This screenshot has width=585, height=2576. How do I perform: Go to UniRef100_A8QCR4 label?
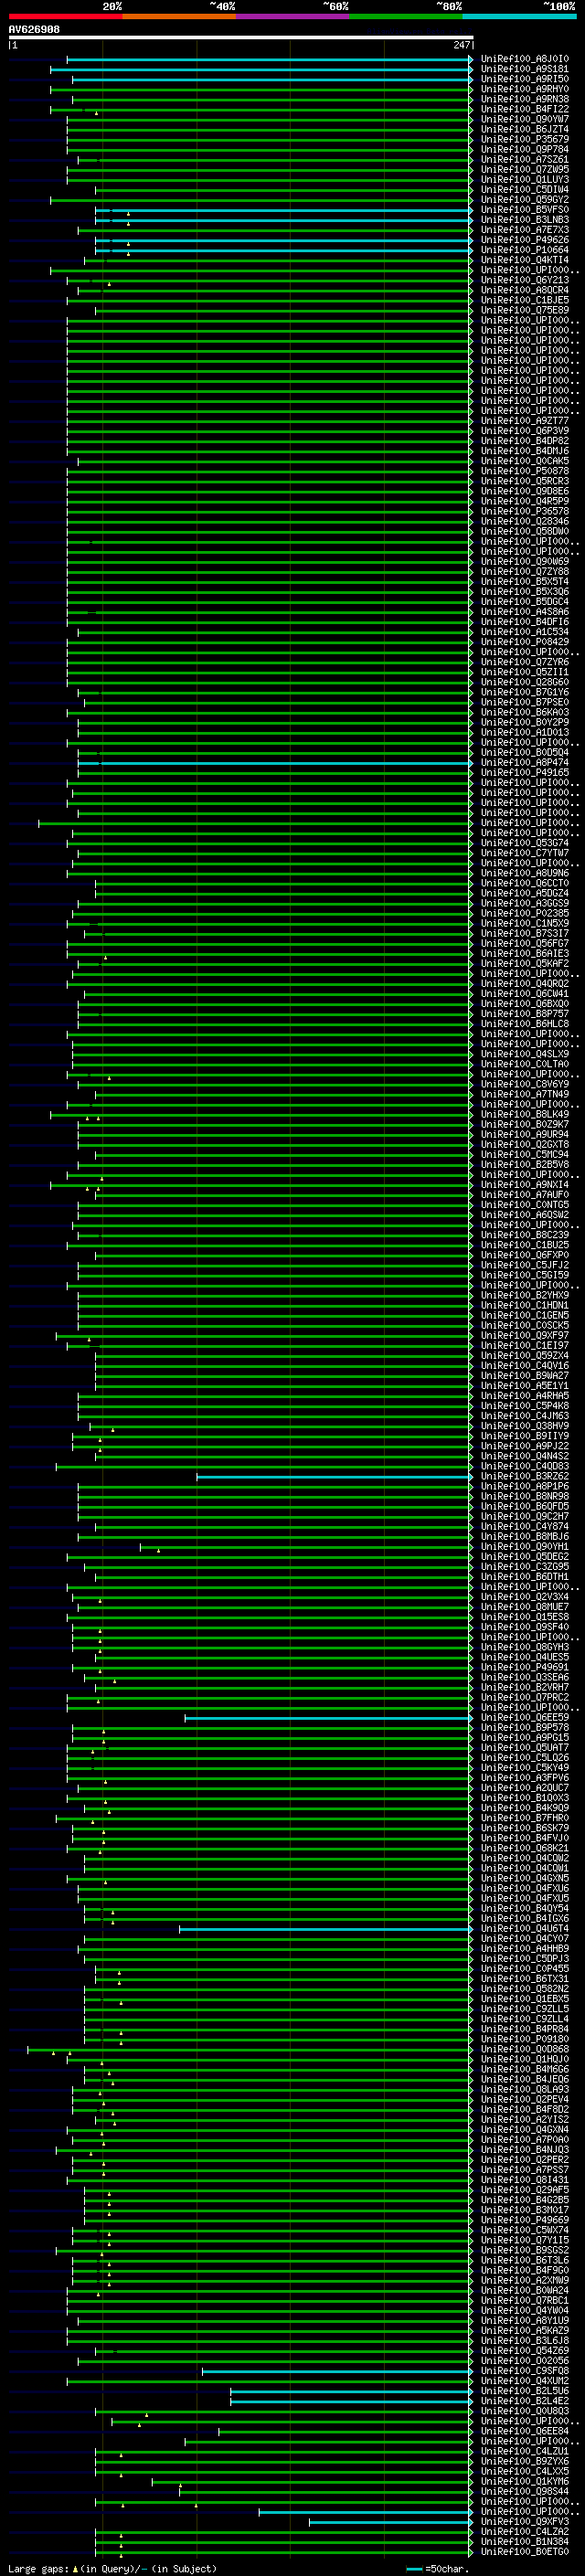coord(525,290)
